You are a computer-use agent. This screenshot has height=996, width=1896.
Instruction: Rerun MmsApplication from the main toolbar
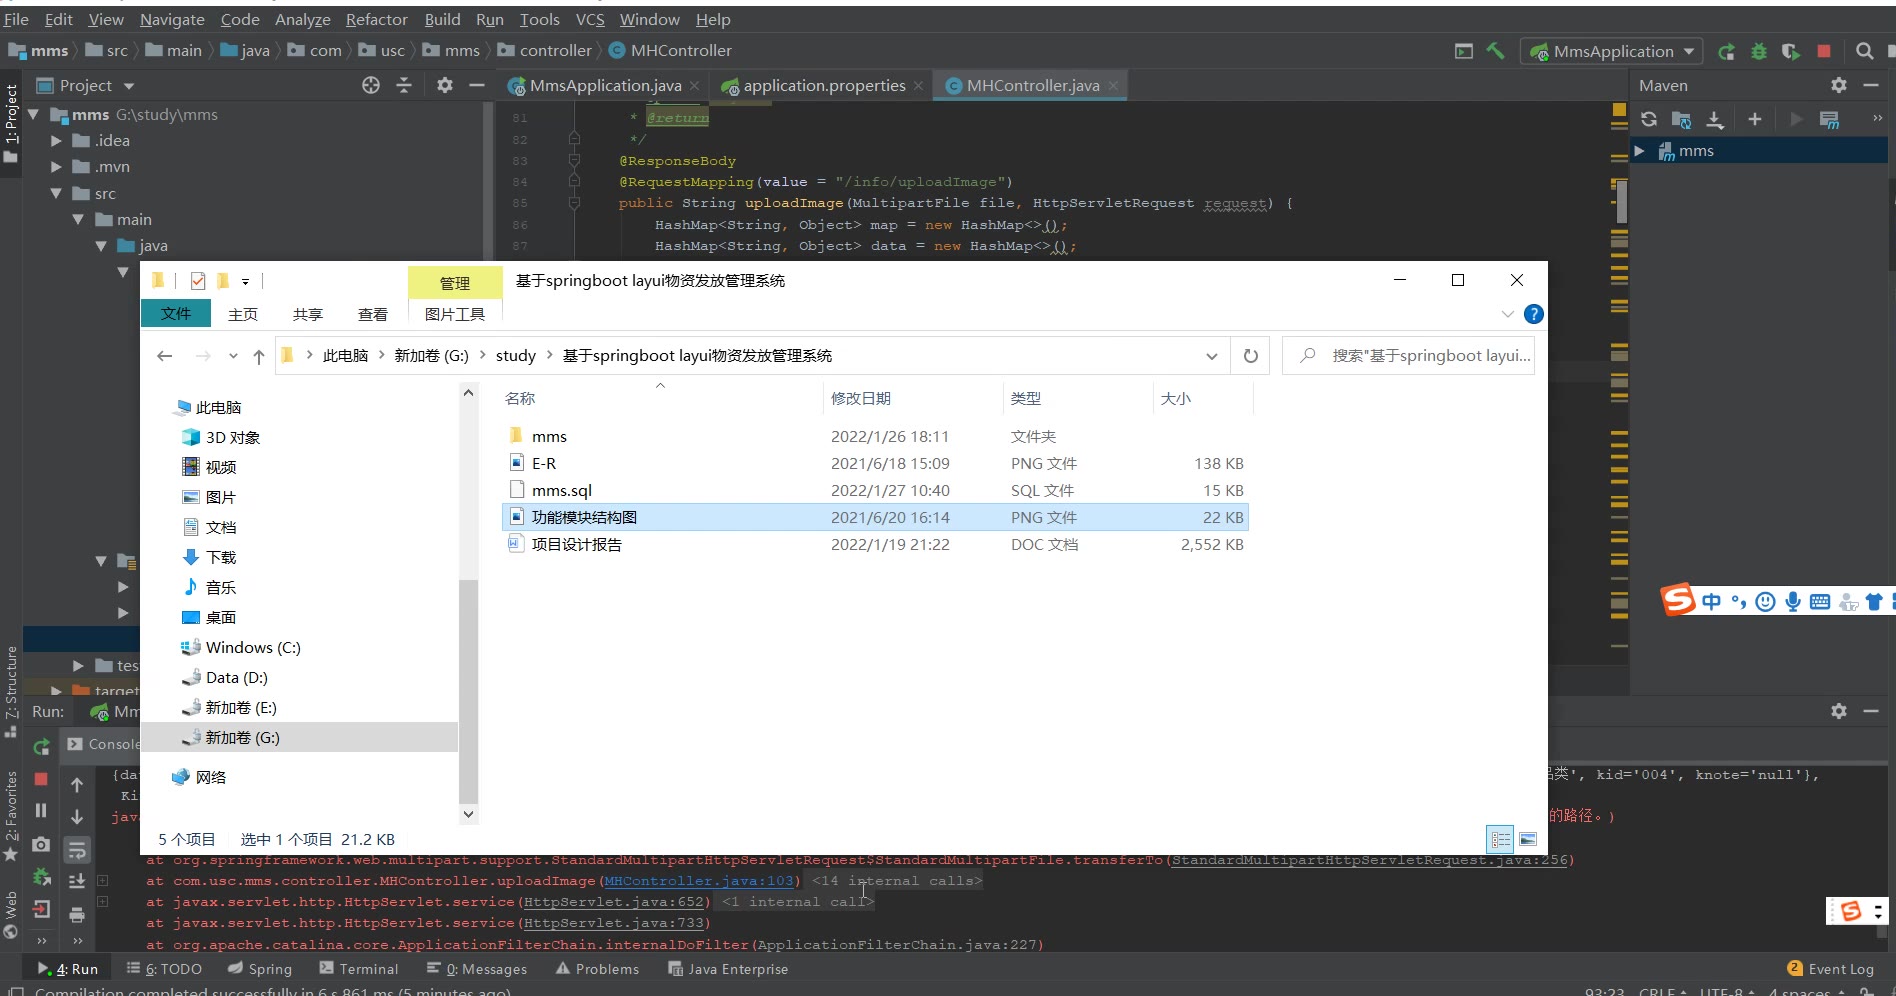[x=1726, y=51]
